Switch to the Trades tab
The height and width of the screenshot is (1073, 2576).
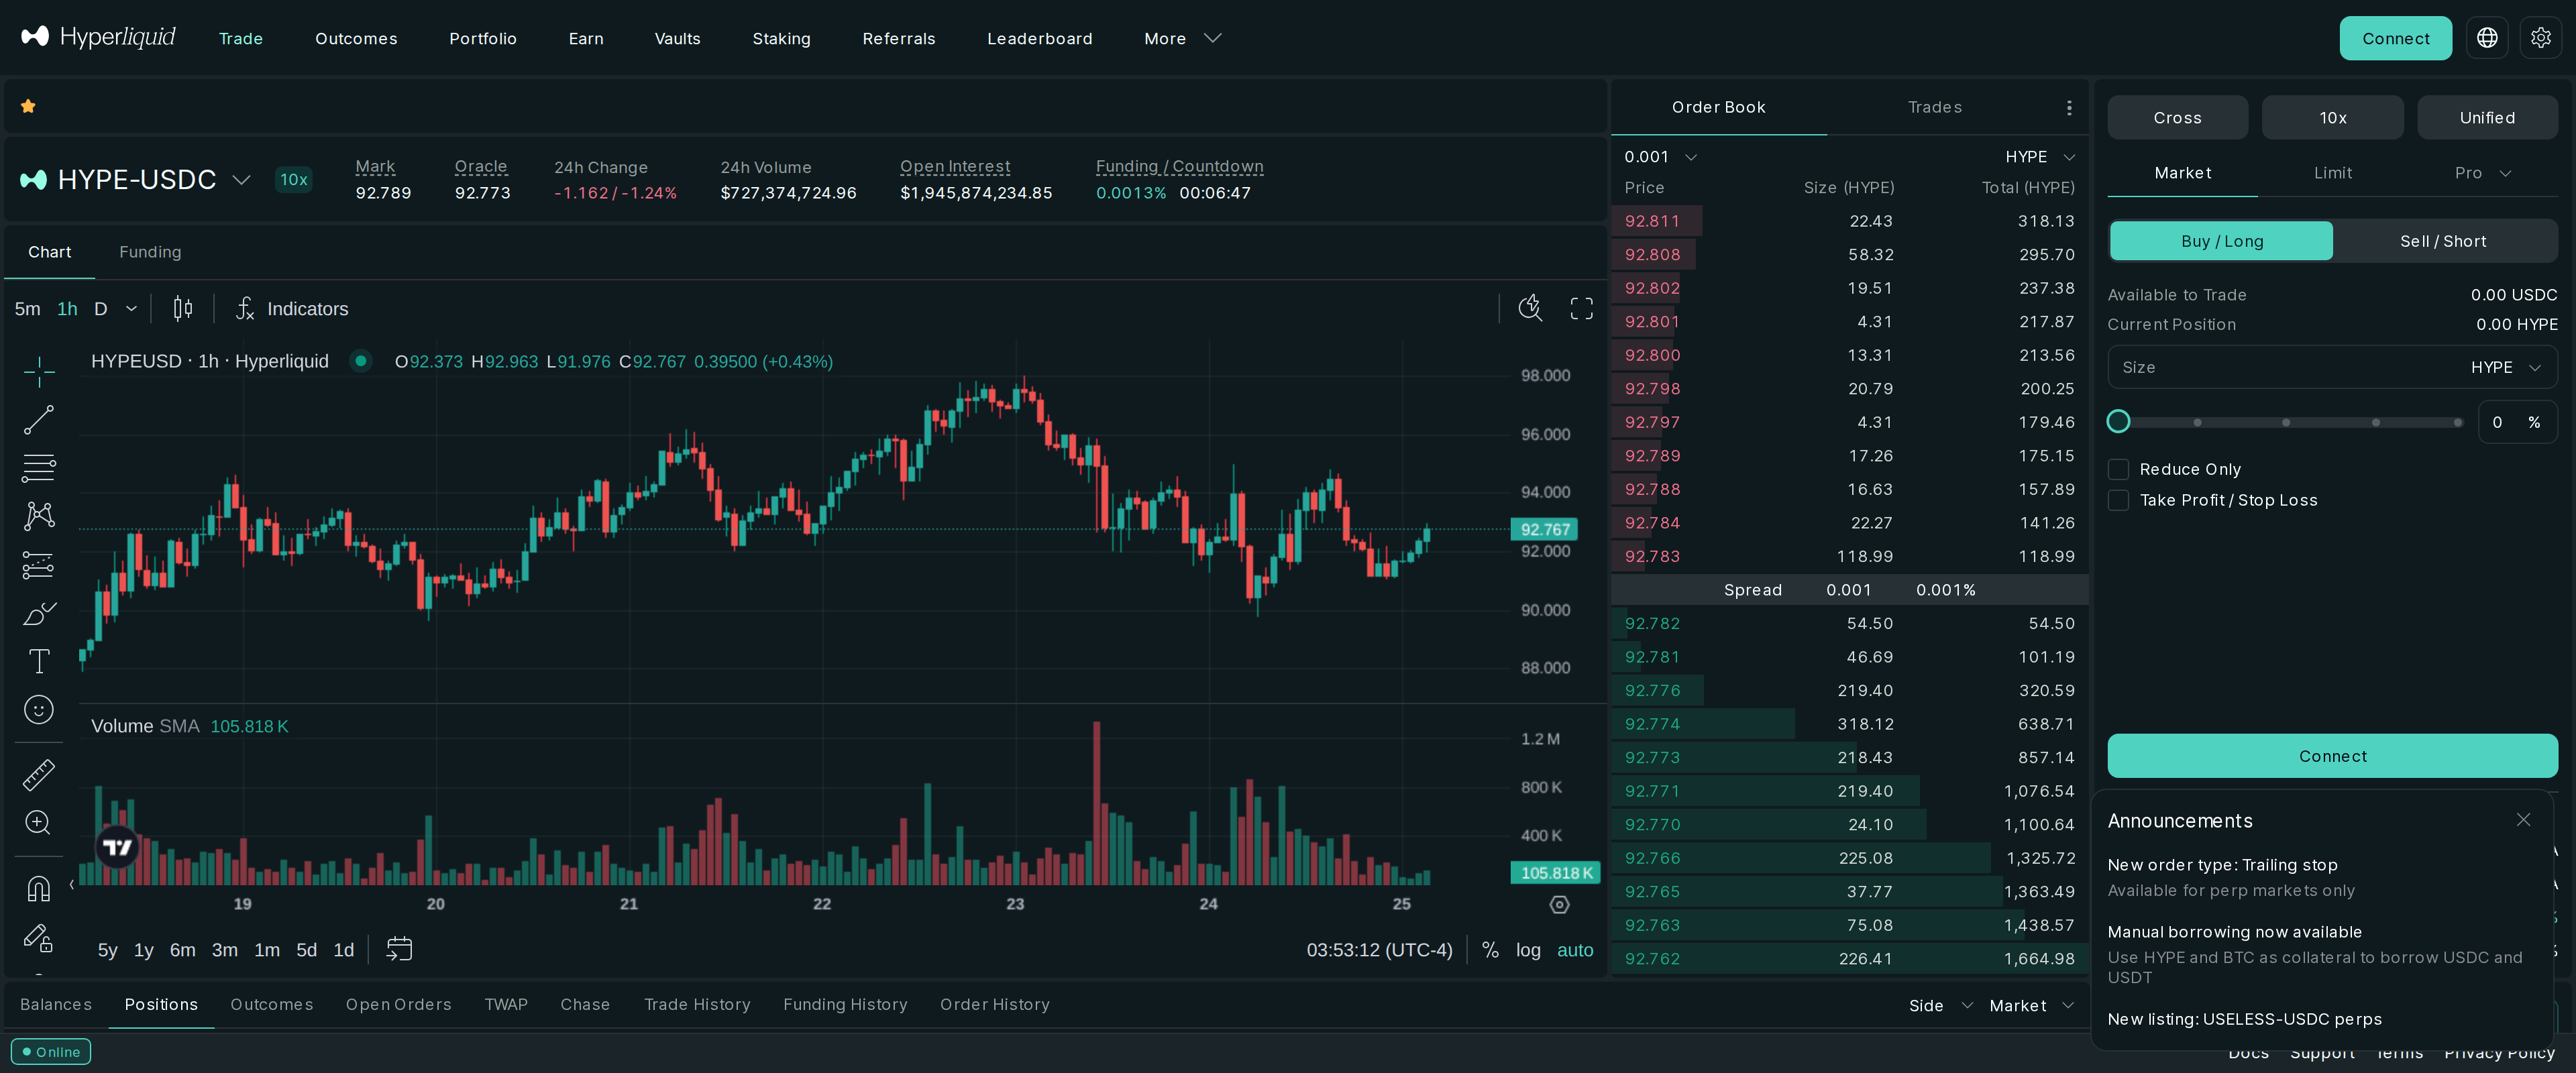point(1934,107)
